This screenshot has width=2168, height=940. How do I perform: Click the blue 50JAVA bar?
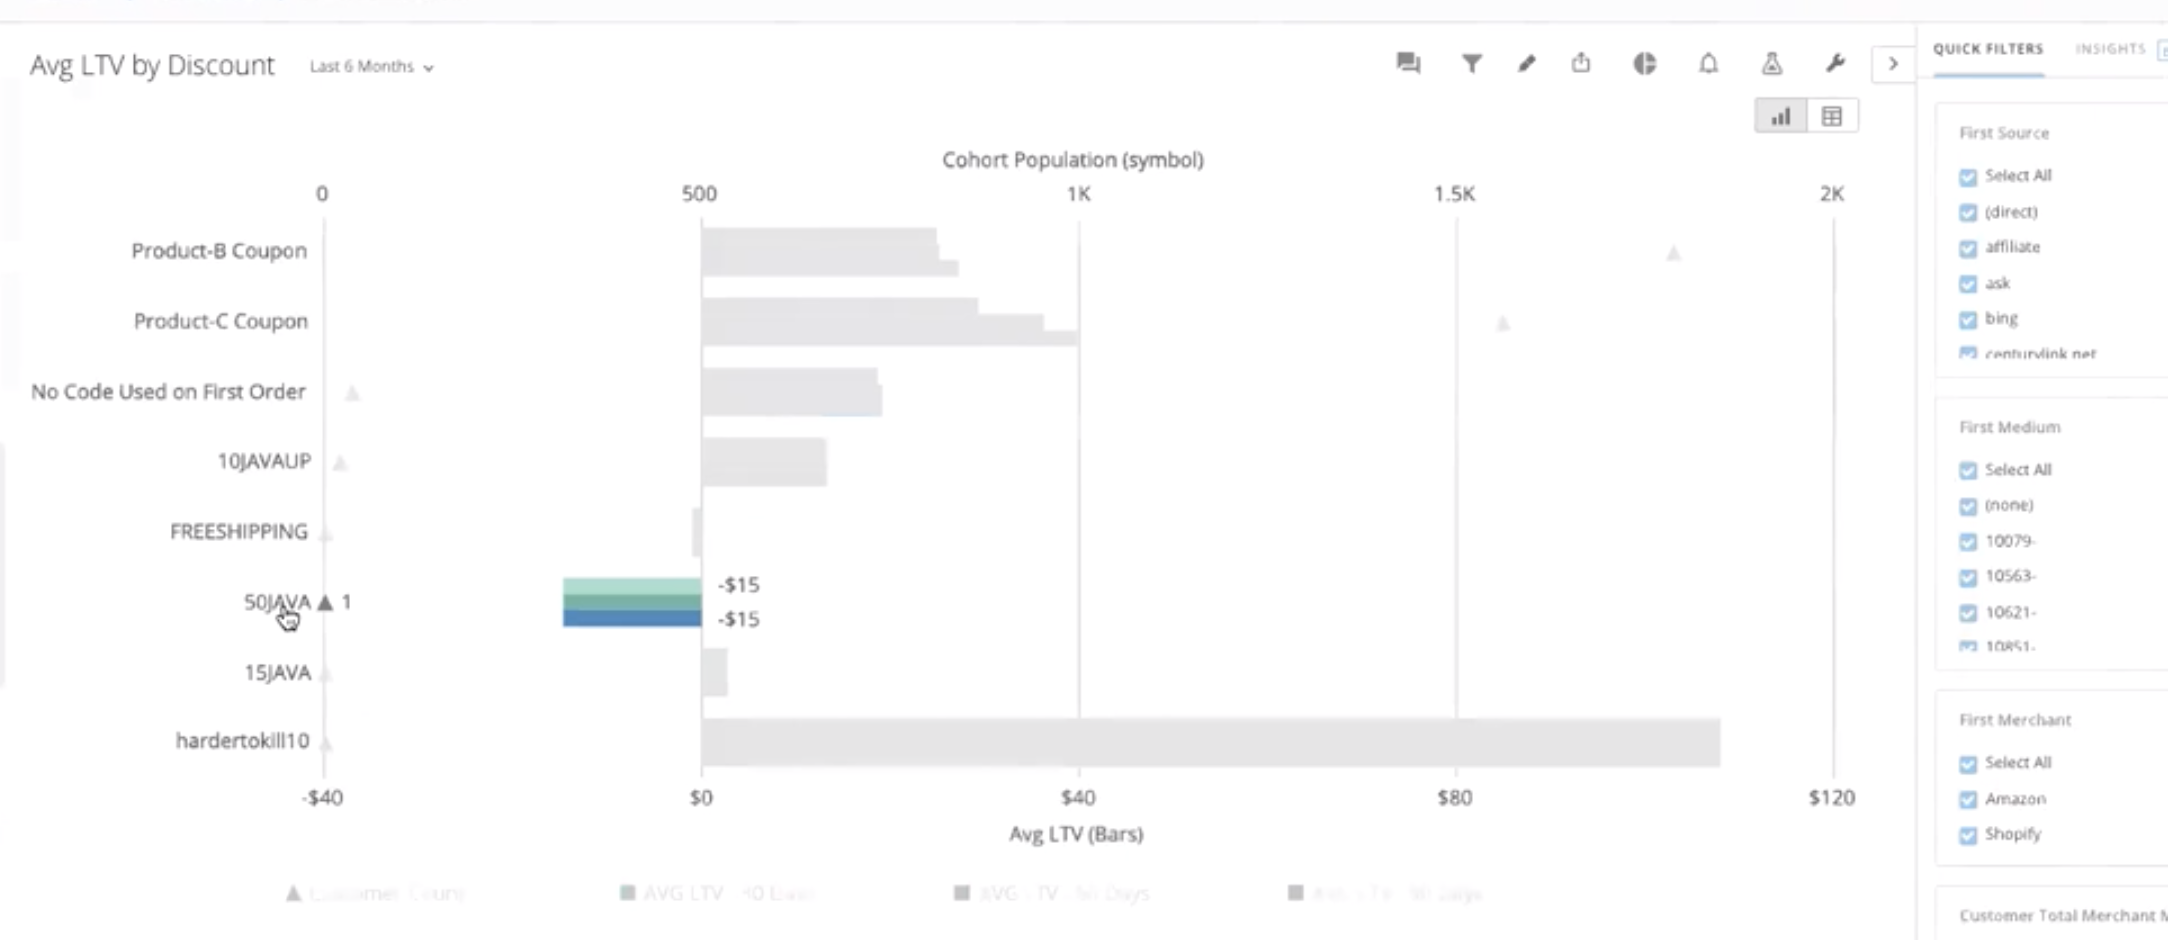(632, 619)
